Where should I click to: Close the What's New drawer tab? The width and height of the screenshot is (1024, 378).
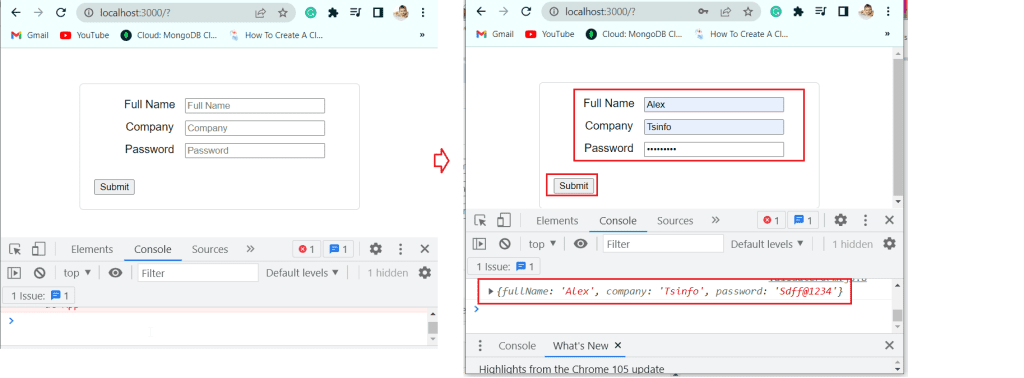click(x=618, y=345)
